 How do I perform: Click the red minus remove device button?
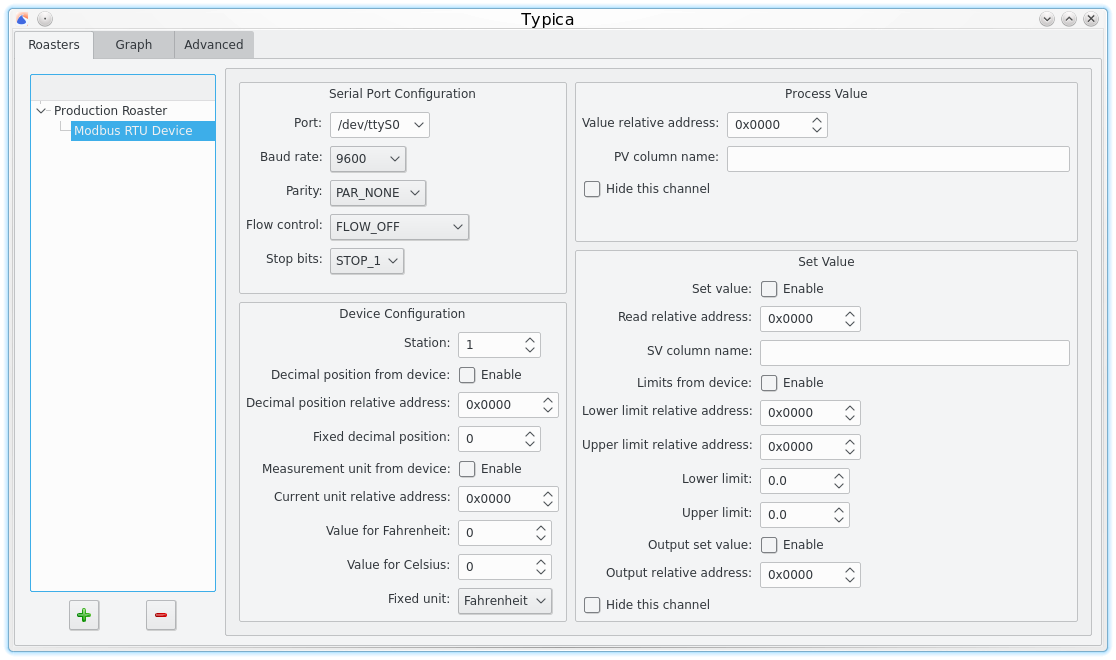[x=161, y=615]
